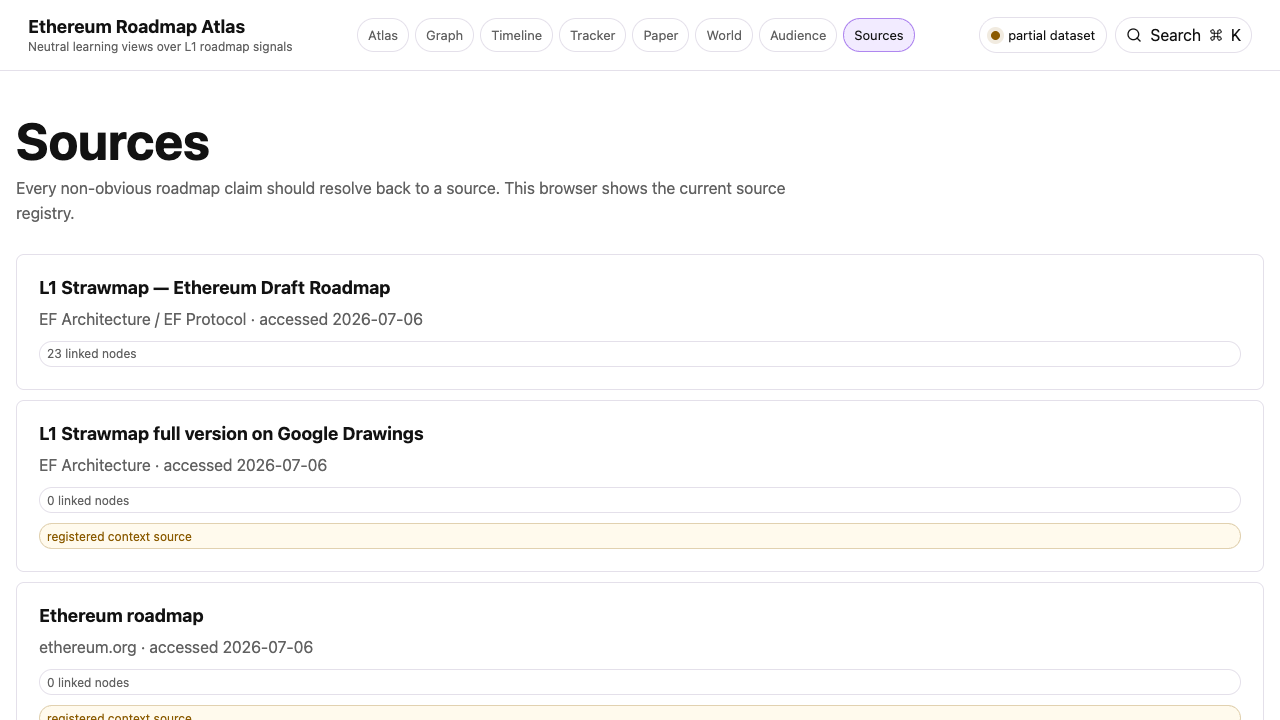Open the Ethereum roadmap source card title
The height and width of the screenshot is (720, 1280).
click(121, 616)
